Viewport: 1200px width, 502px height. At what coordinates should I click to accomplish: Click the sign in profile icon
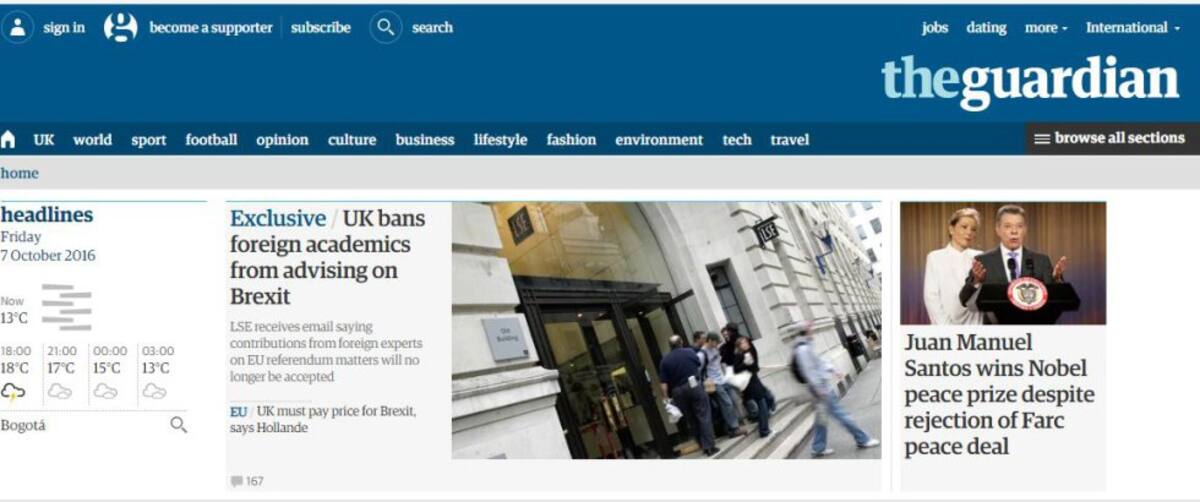click(x=17, y=27)
